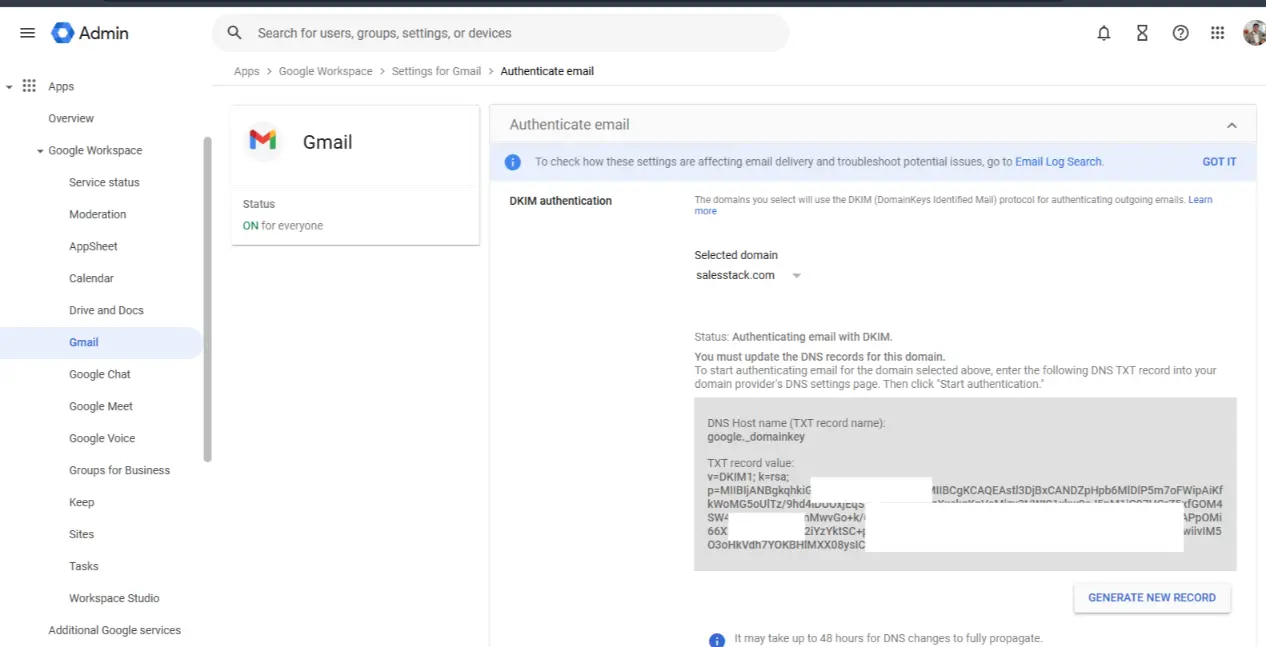Open Google Chat settings
1266x647 pixels.
[100, 374]
